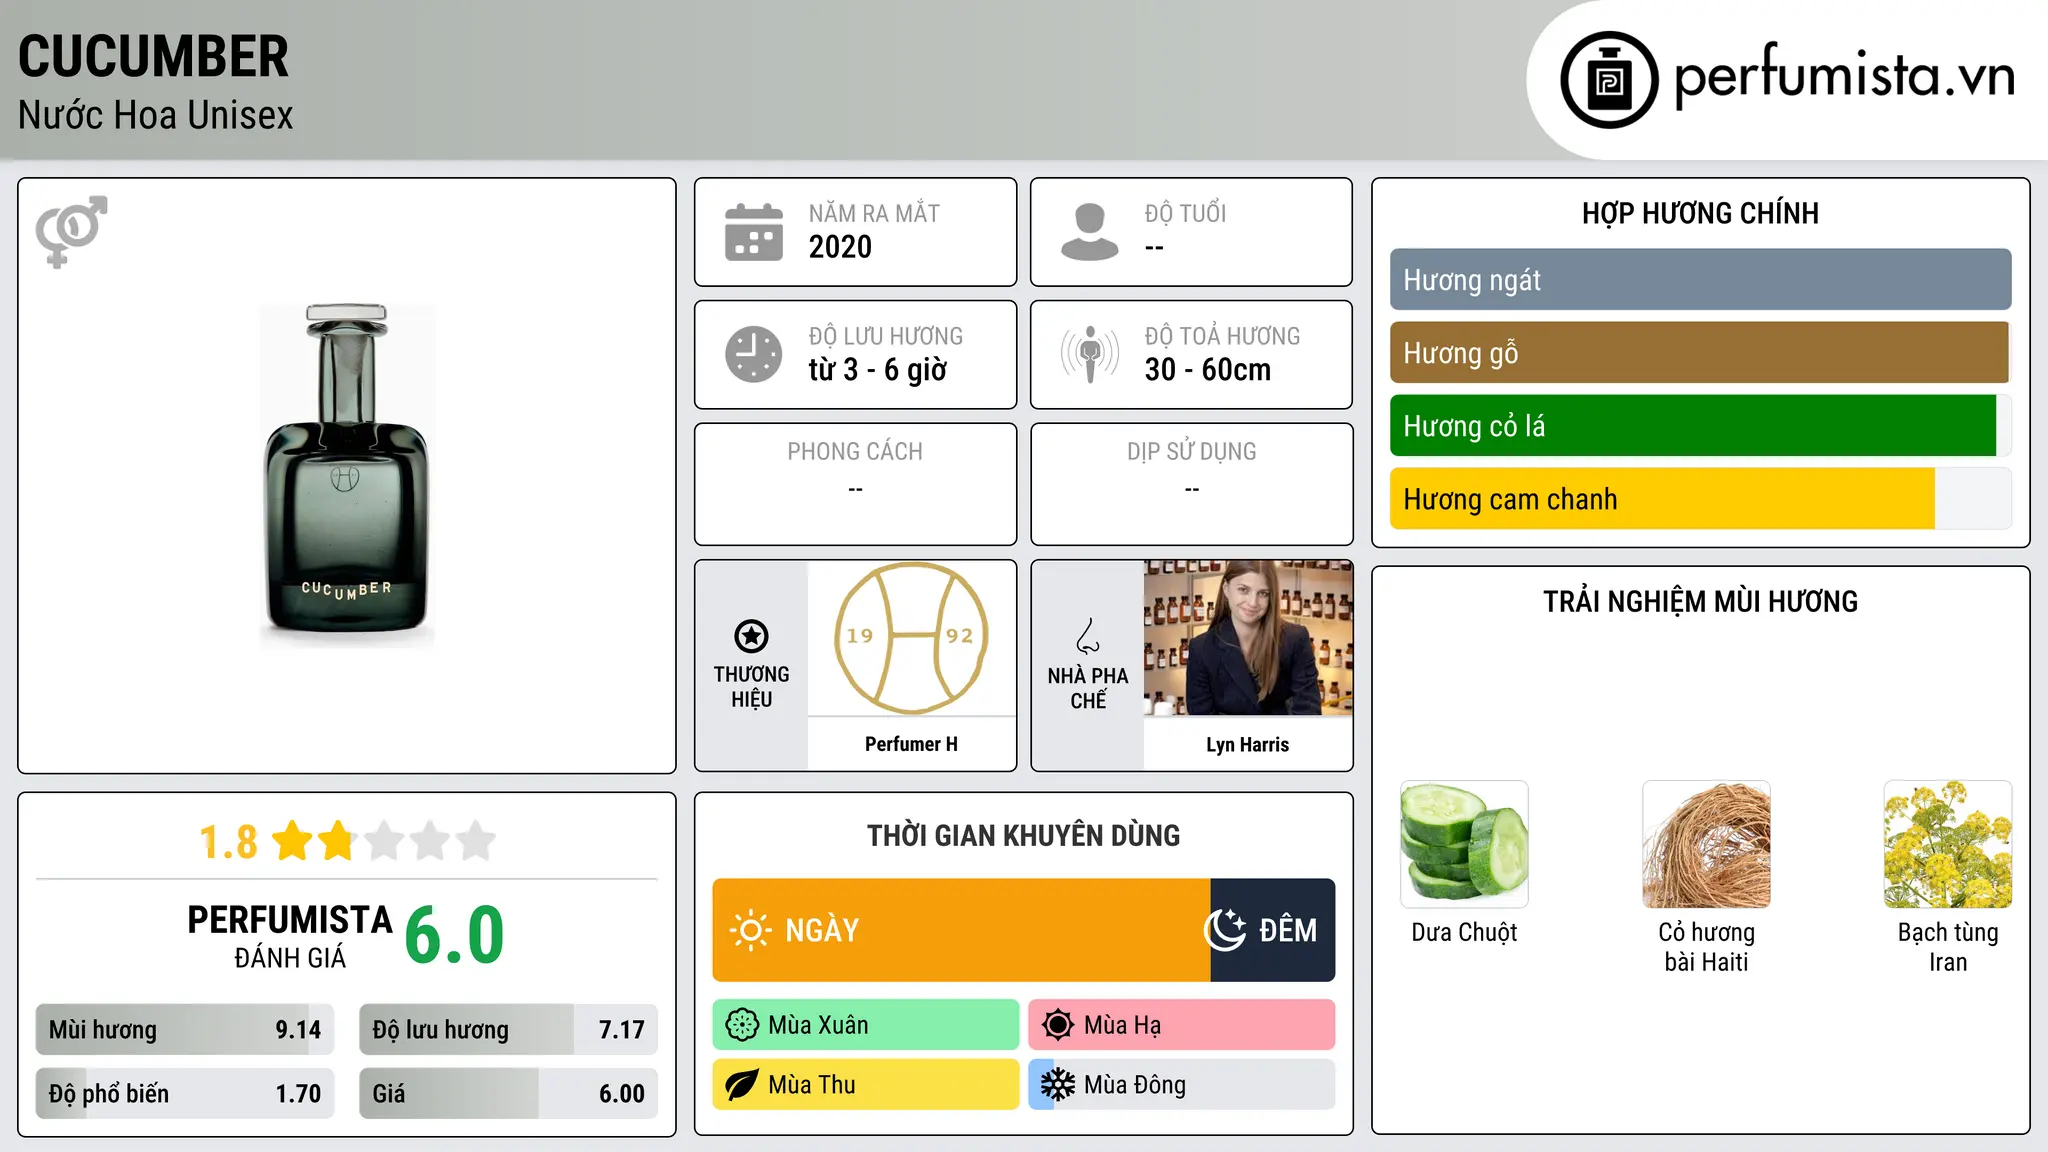Click the perfumista.vn site name
Viewport: 2048px width, 1152px height.
1845,76
